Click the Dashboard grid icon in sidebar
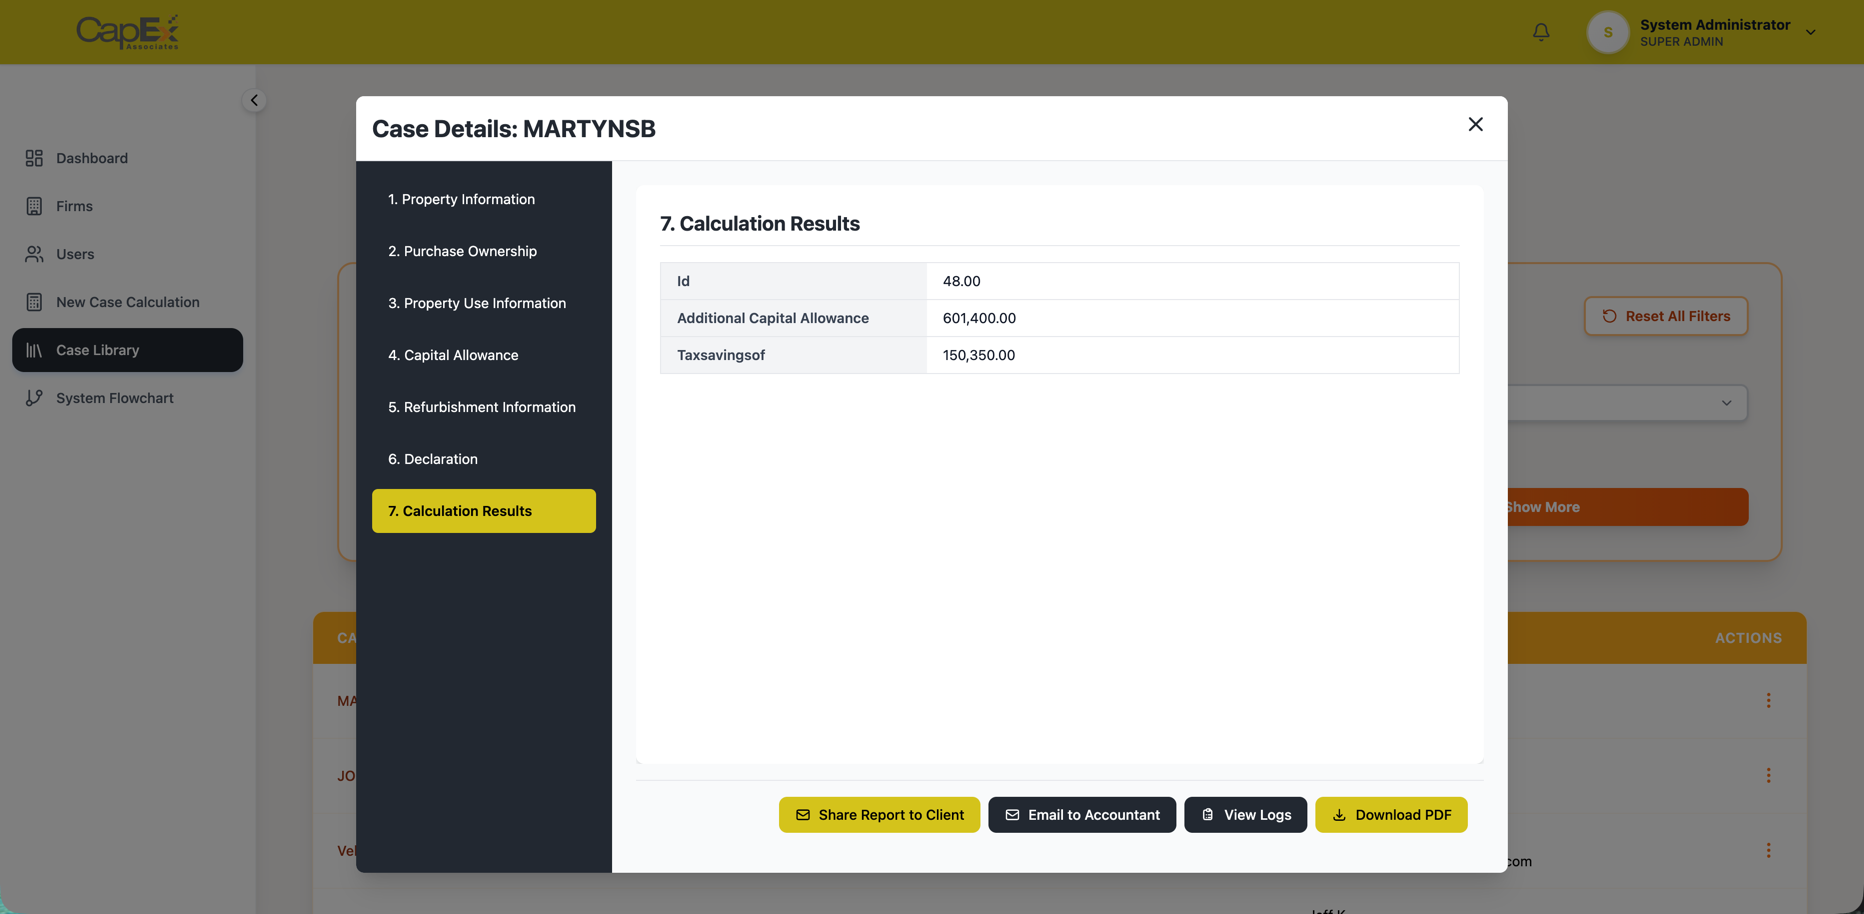The height and width of the screenshot is (914, 1864). (34, 158)
